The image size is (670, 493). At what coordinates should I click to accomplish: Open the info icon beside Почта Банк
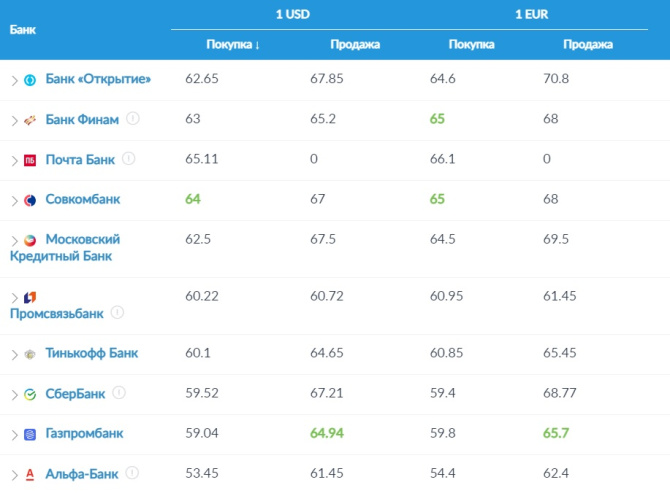129,159
